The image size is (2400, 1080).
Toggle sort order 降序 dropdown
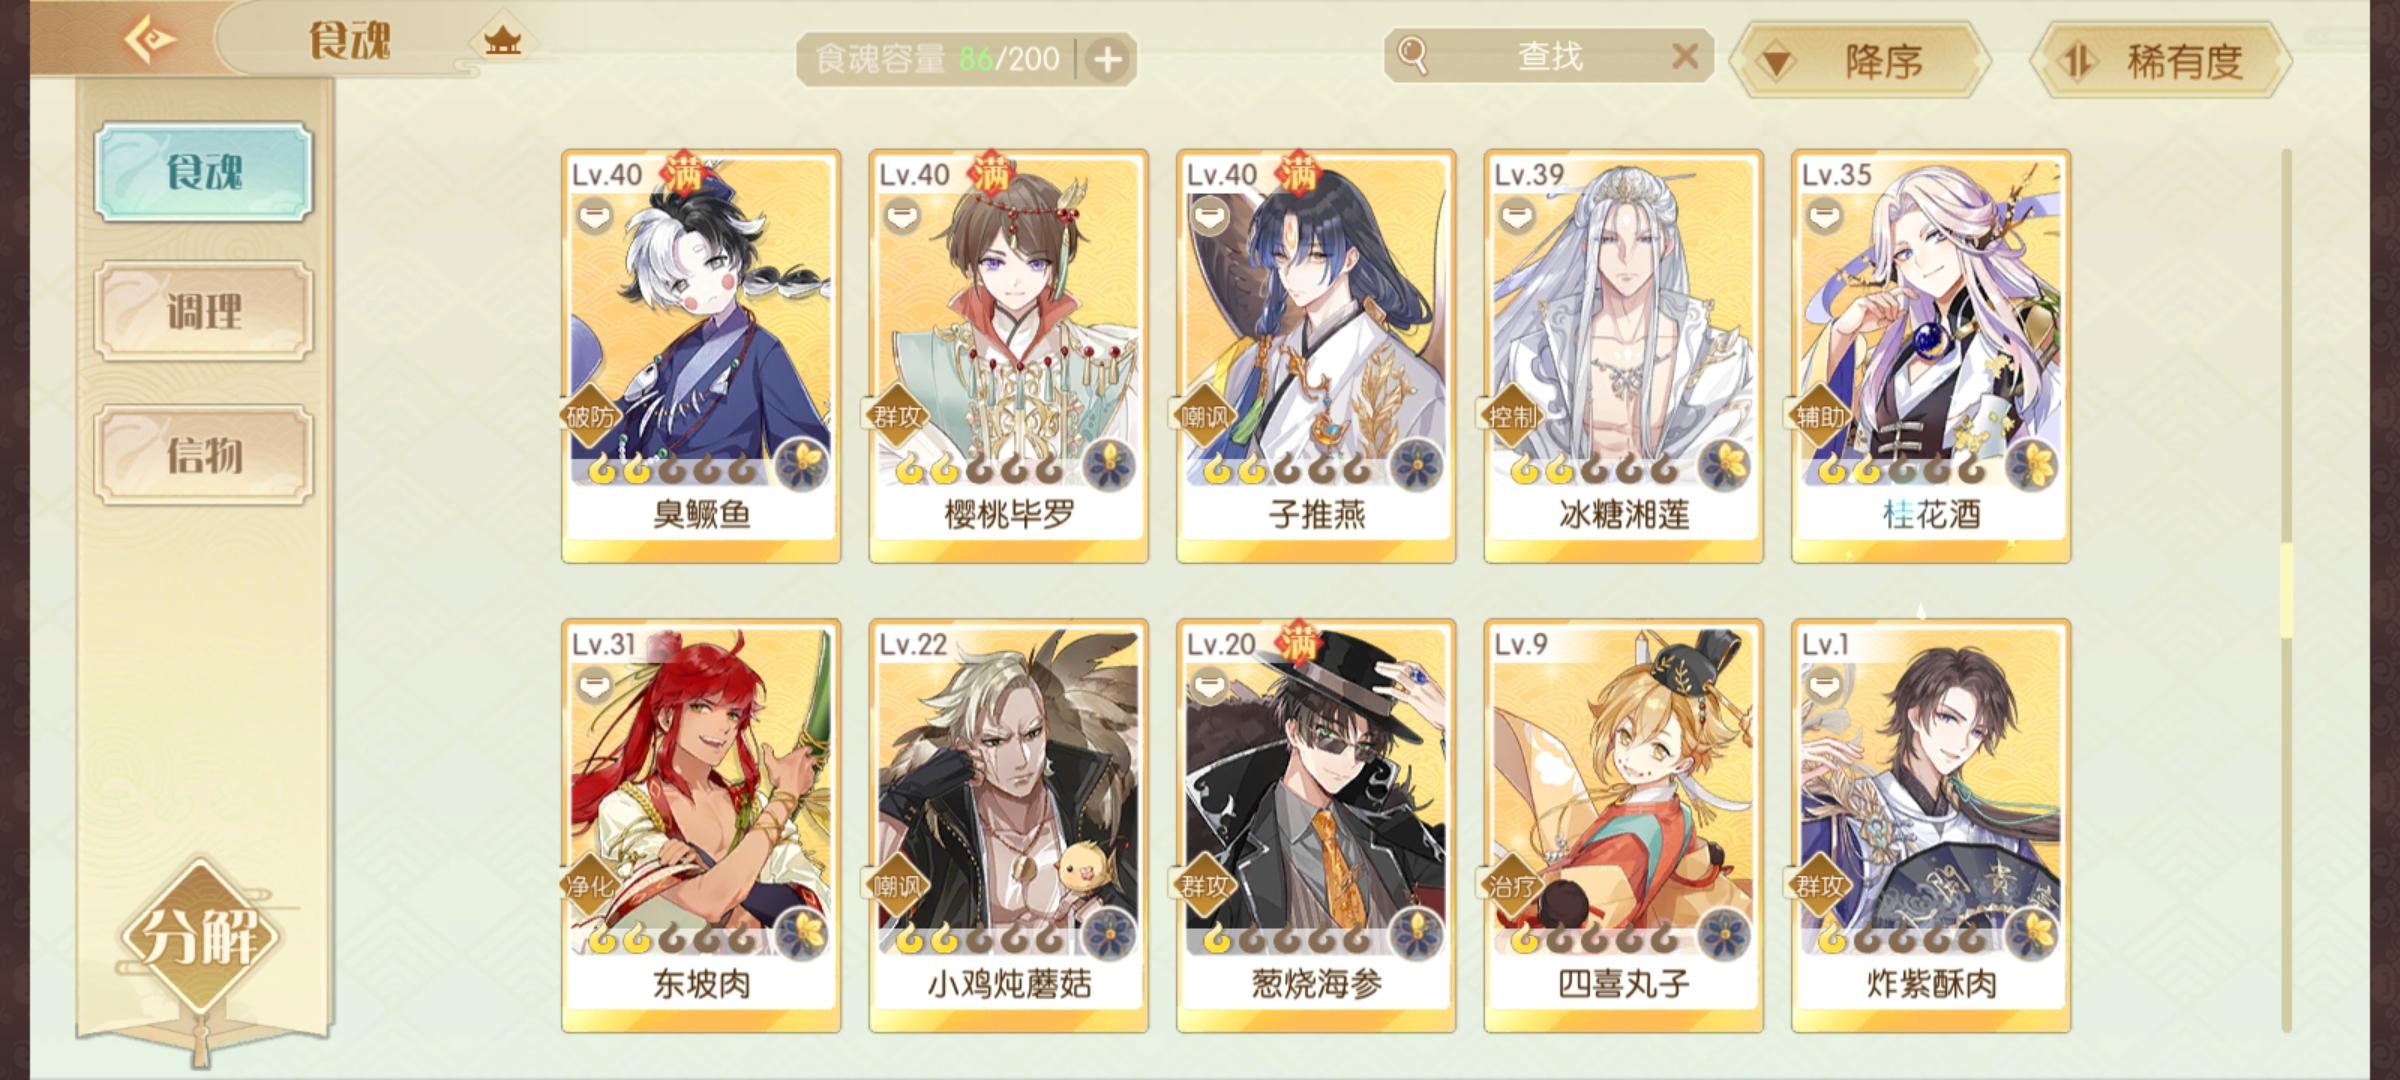tap(1860, 61)
